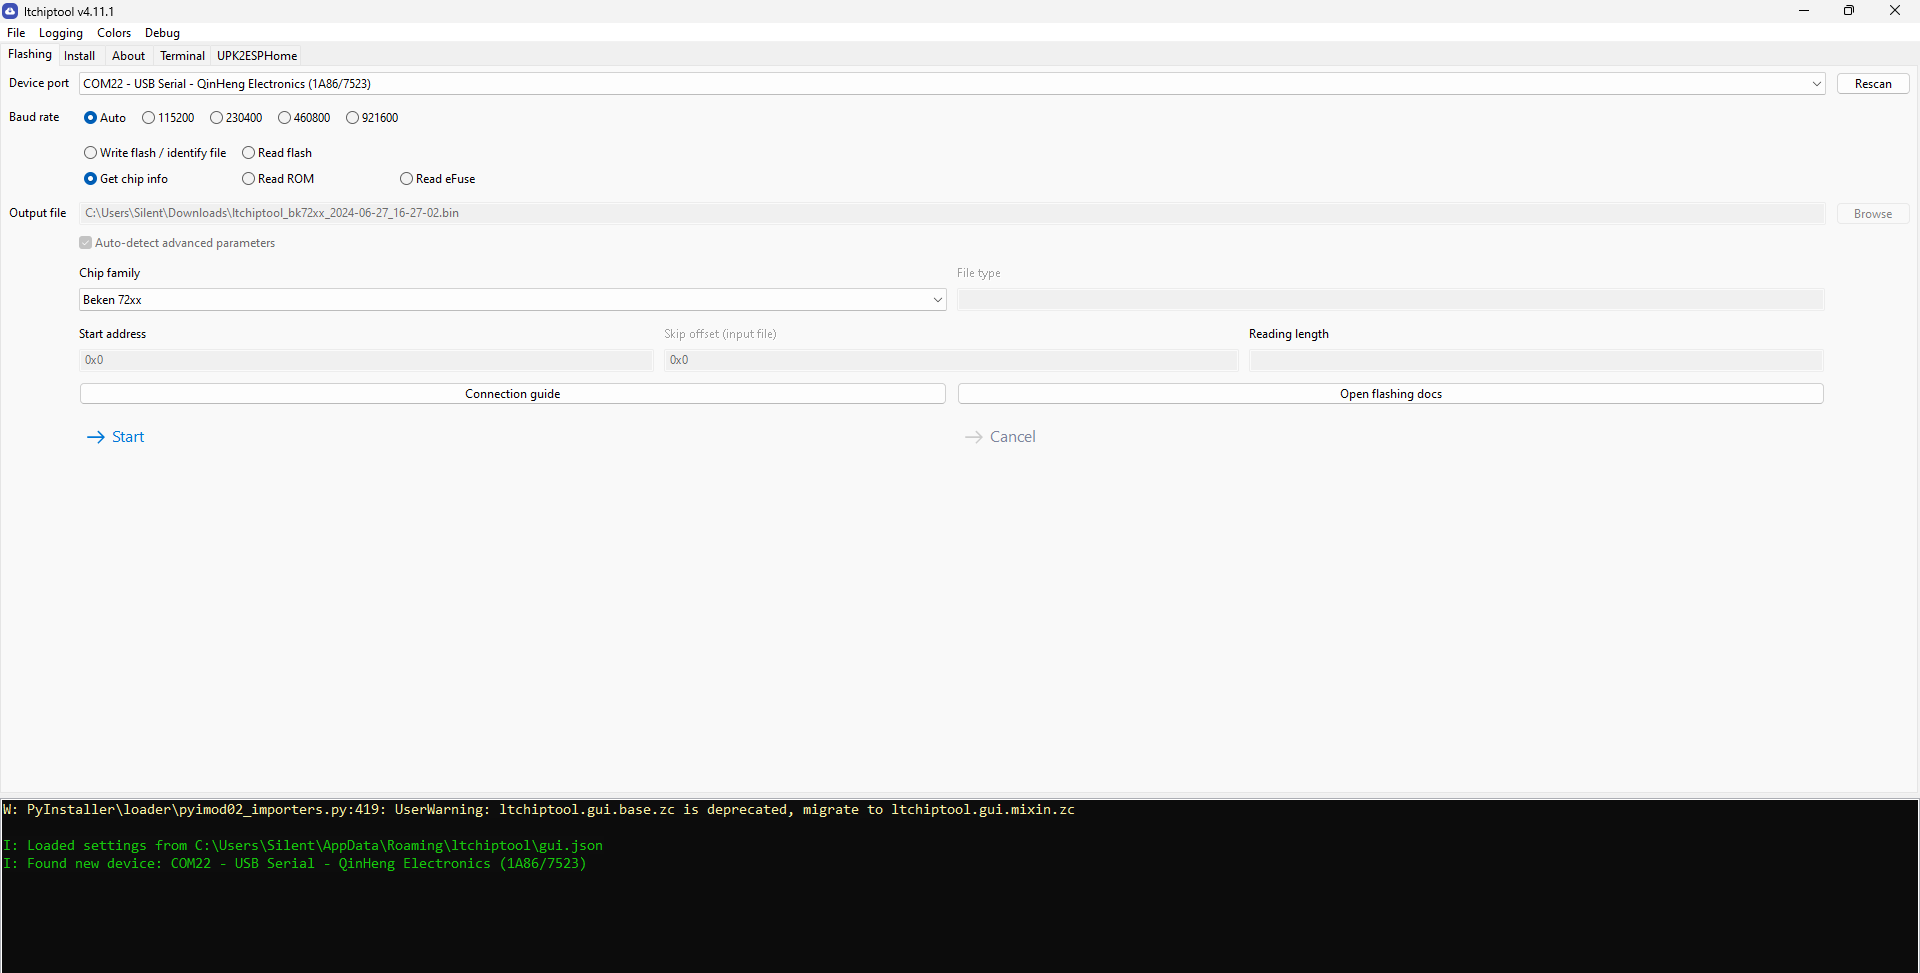Switch to the About tab

(x=128, y=56)
